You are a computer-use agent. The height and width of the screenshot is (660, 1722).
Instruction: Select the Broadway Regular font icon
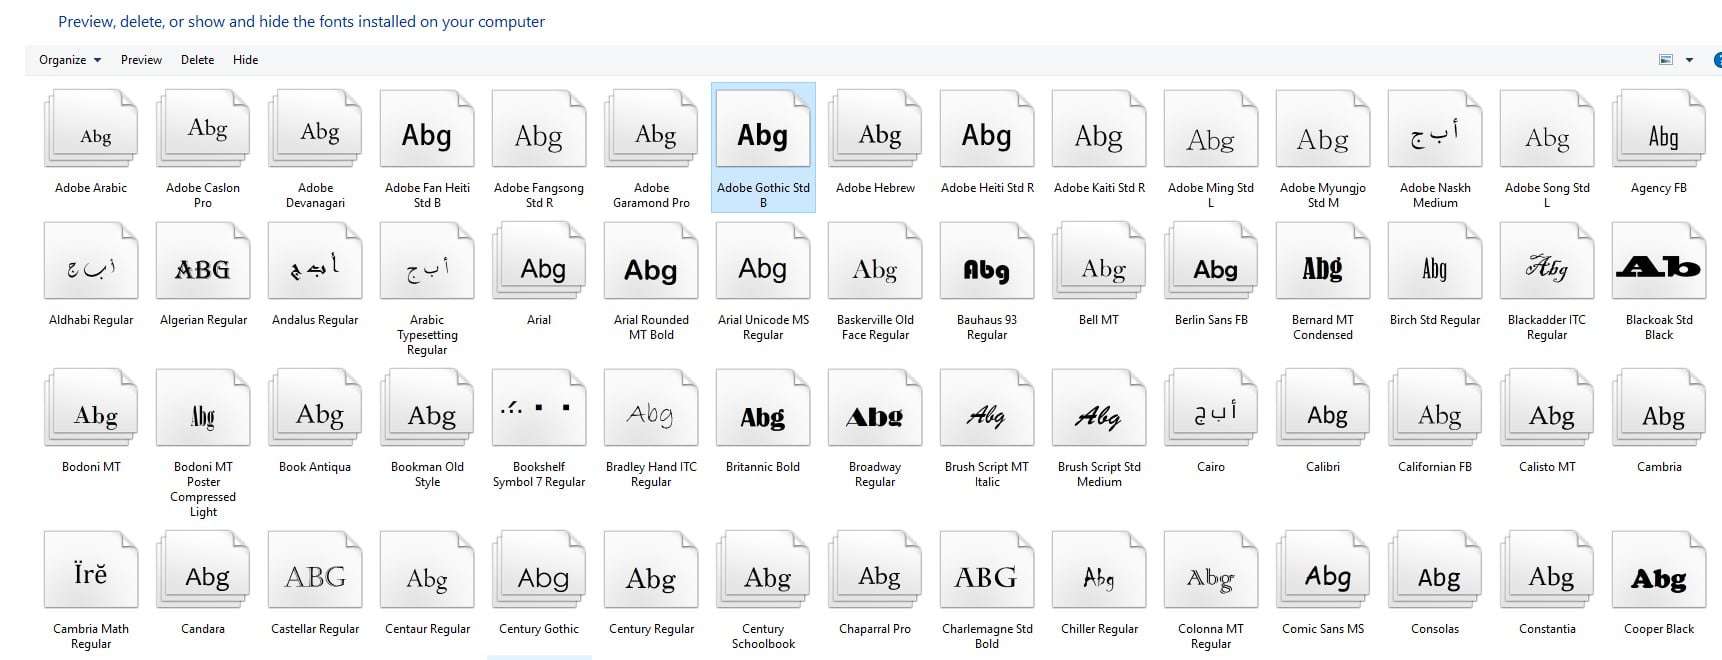875,408
